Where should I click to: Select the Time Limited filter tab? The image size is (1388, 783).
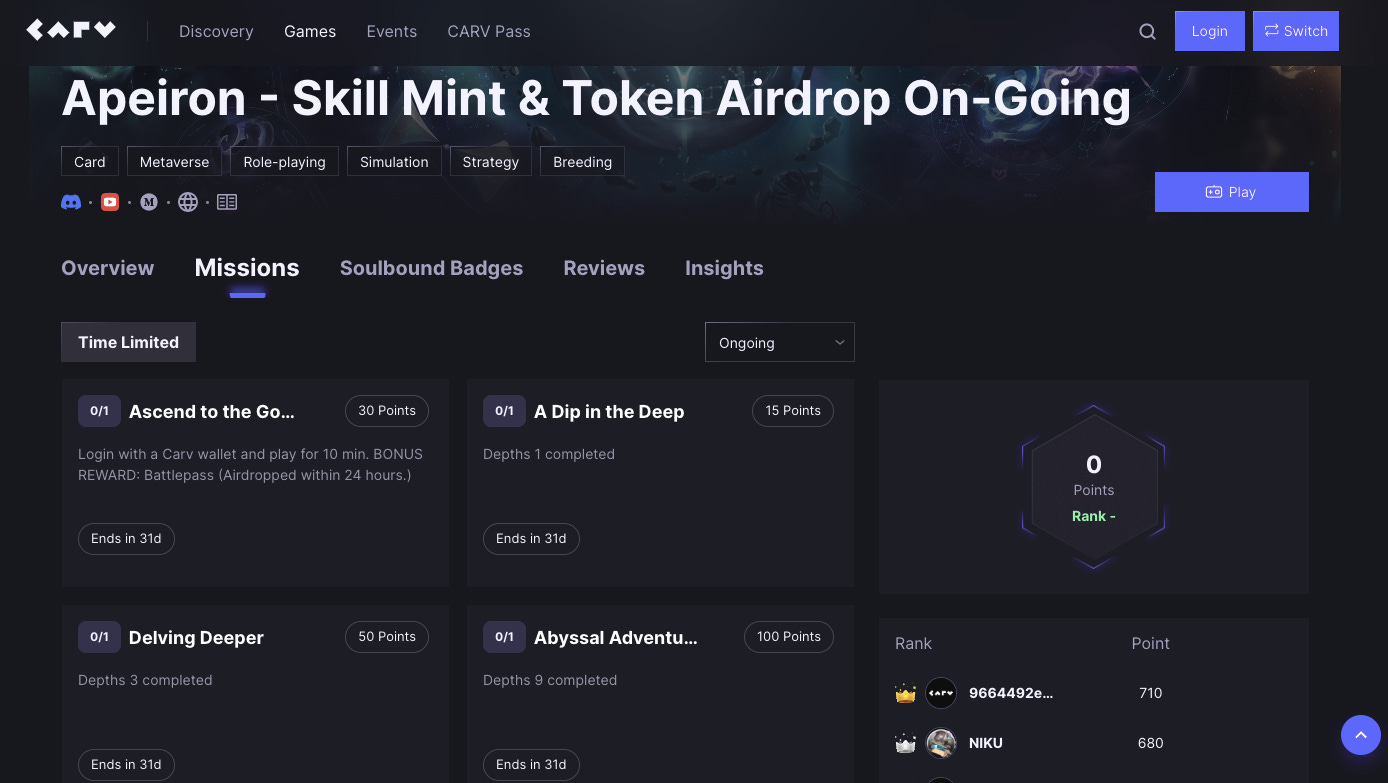point(128,342)
